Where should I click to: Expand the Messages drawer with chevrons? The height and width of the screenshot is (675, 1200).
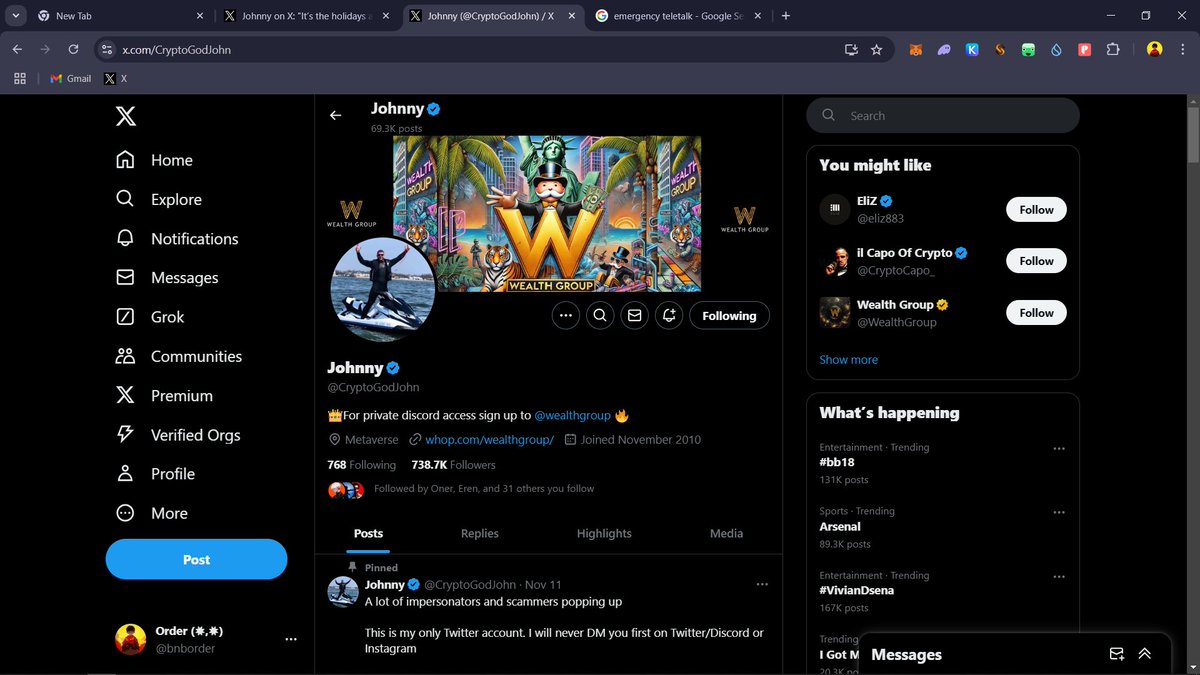1145,654
